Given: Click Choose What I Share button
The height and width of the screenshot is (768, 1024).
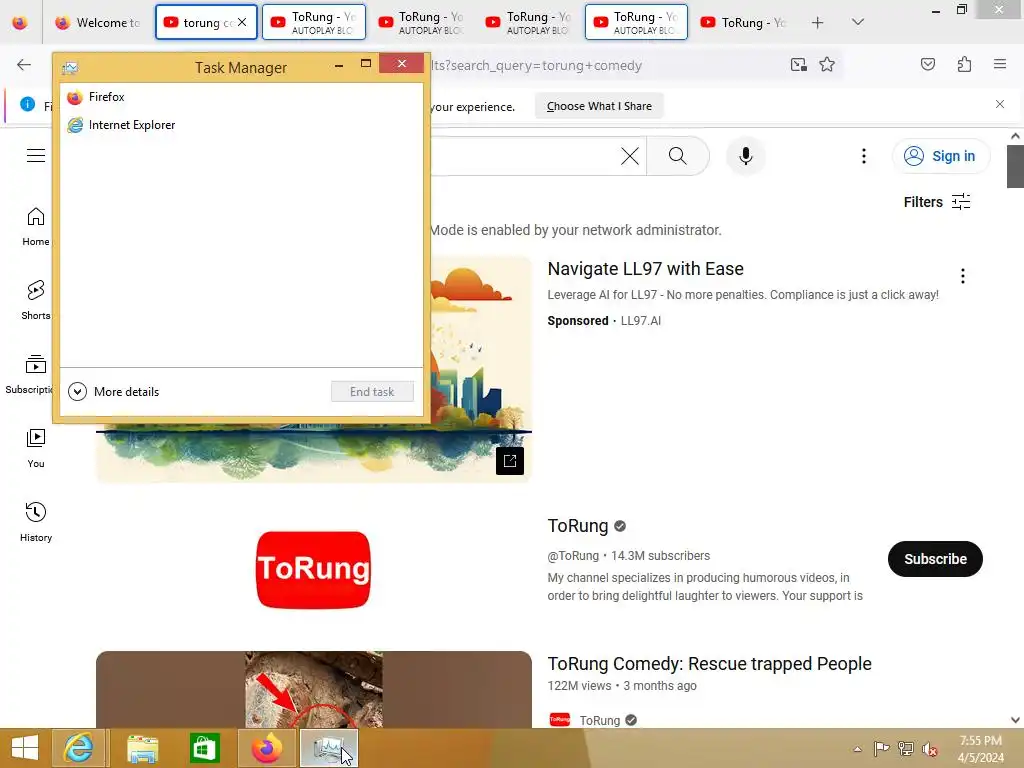Looking at the screenshot, I should coord(599,106).
